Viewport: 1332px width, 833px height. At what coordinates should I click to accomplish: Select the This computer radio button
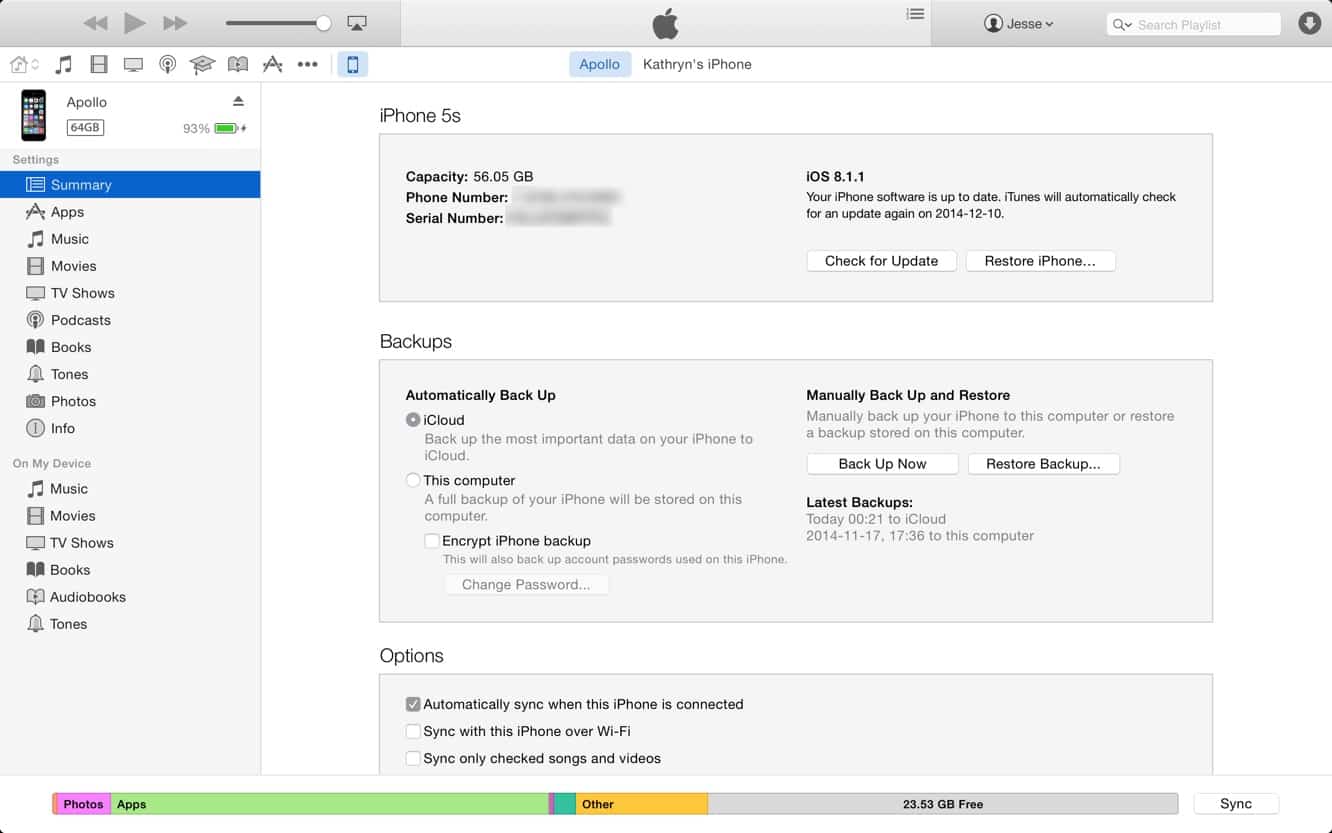(413, 480)
